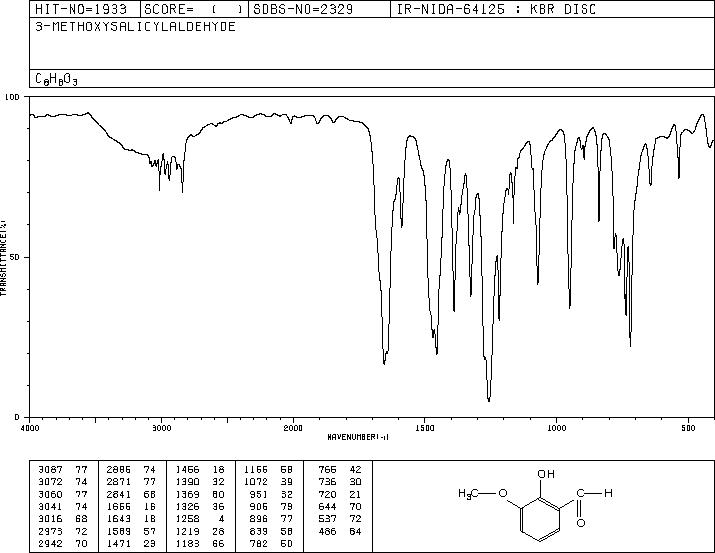
Task: Click the OH group in the structure
Action: pos(546,474)
